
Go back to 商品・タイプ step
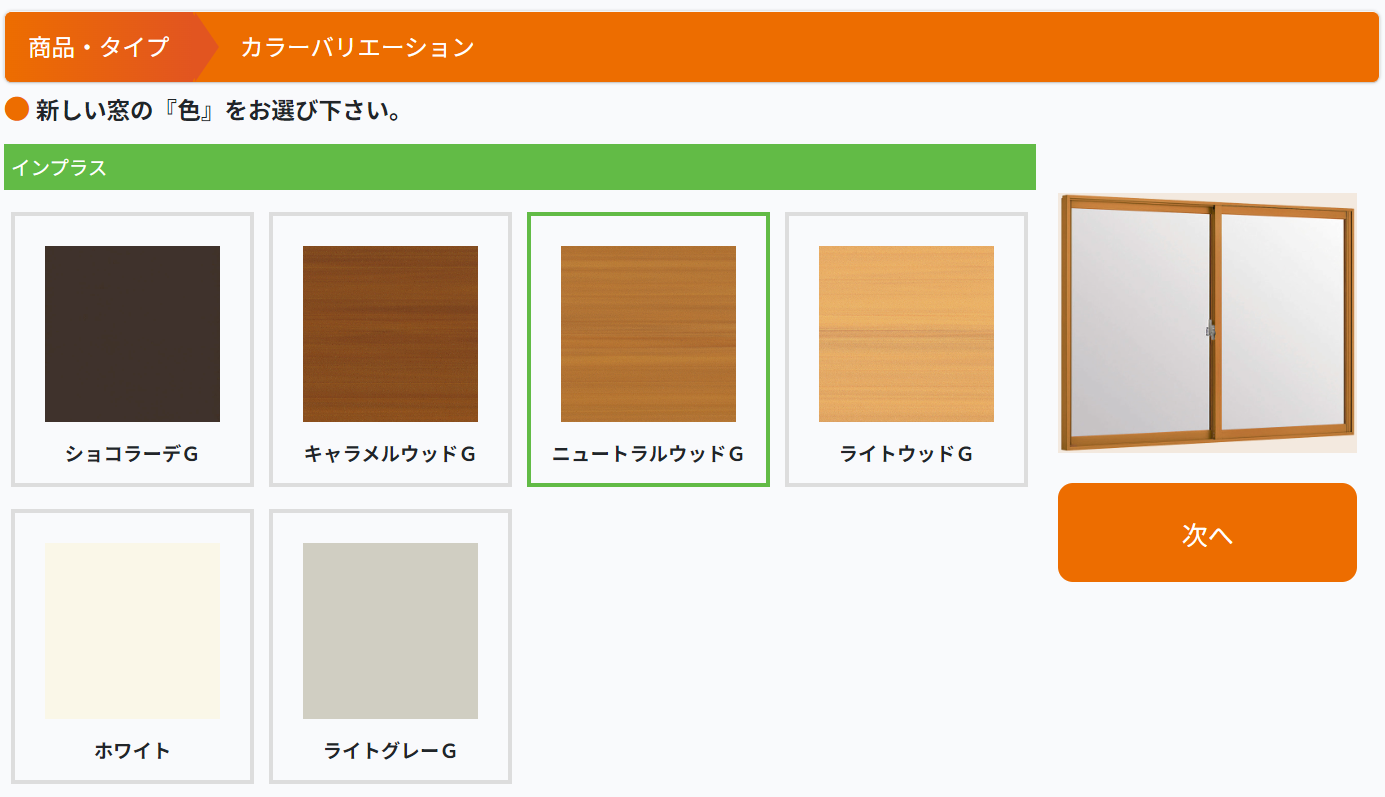[x=98, y=47]
